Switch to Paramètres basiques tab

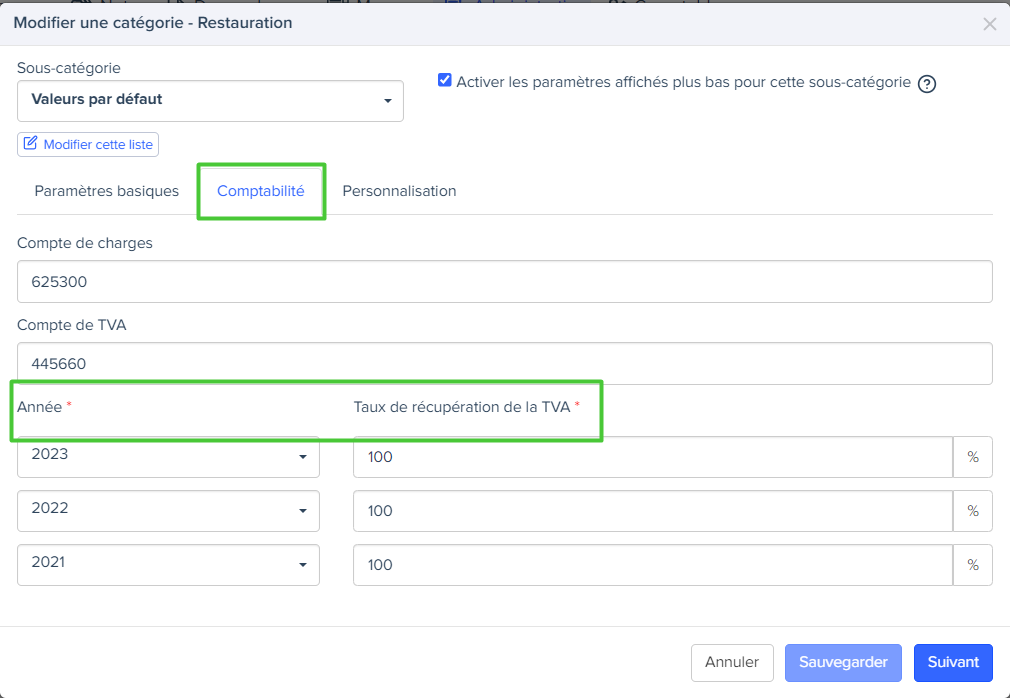(106, 191)
